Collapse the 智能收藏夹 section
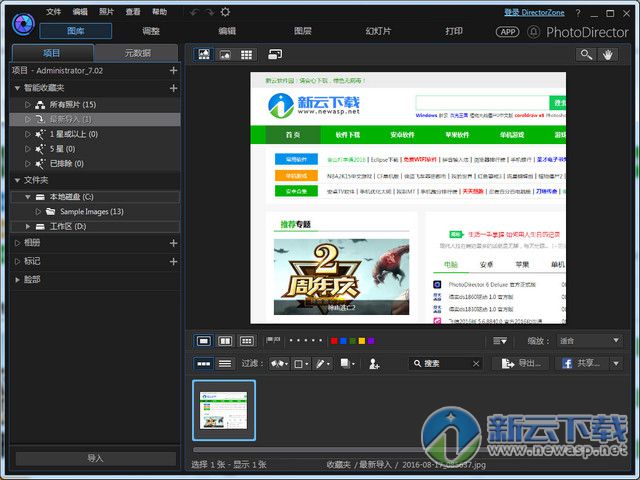The image size is (640, 480). pyautogui.click(x=17, y=88)
